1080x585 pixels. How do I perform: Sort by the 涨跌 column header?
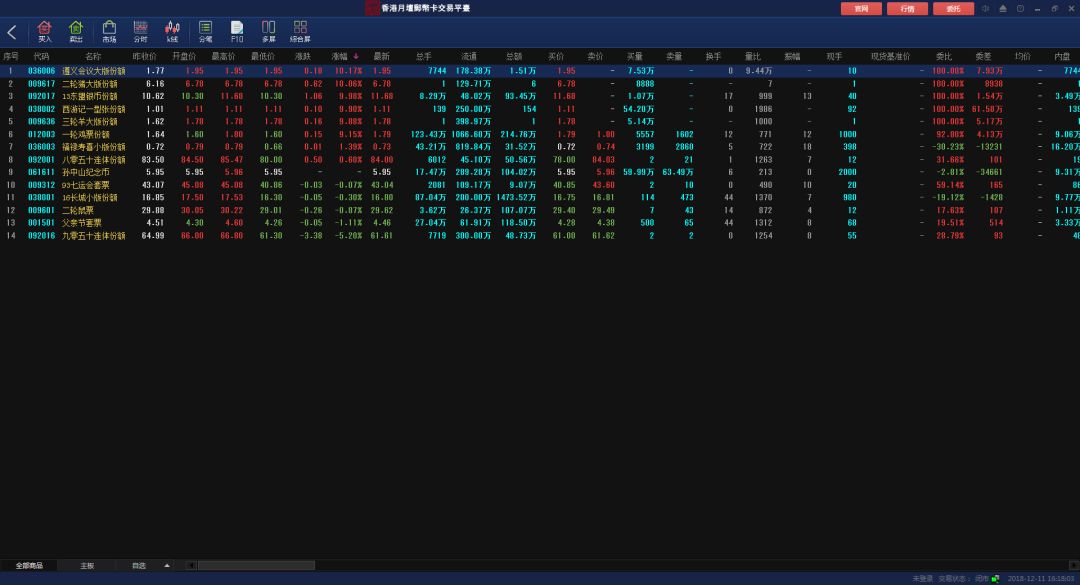point(303,57)
